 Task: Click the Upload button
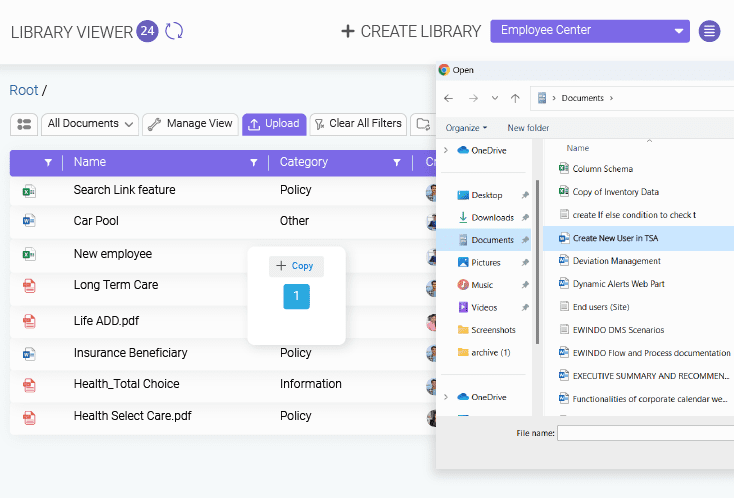point(274,124)
